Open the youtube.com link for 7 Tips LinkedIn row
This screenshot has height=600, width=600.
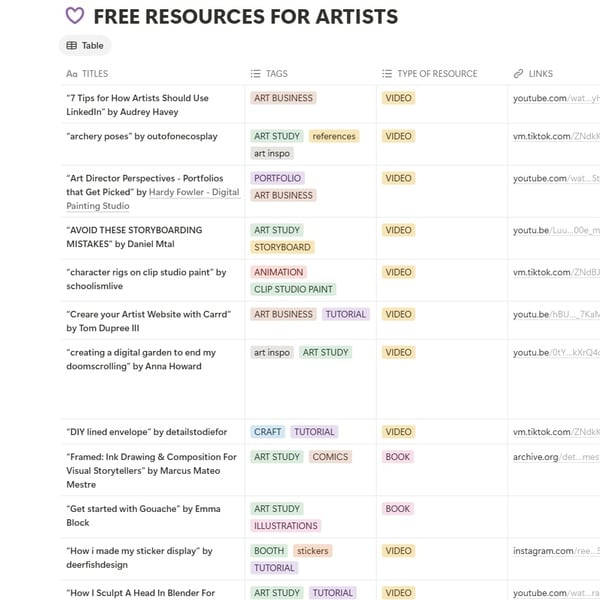(556, 98)
